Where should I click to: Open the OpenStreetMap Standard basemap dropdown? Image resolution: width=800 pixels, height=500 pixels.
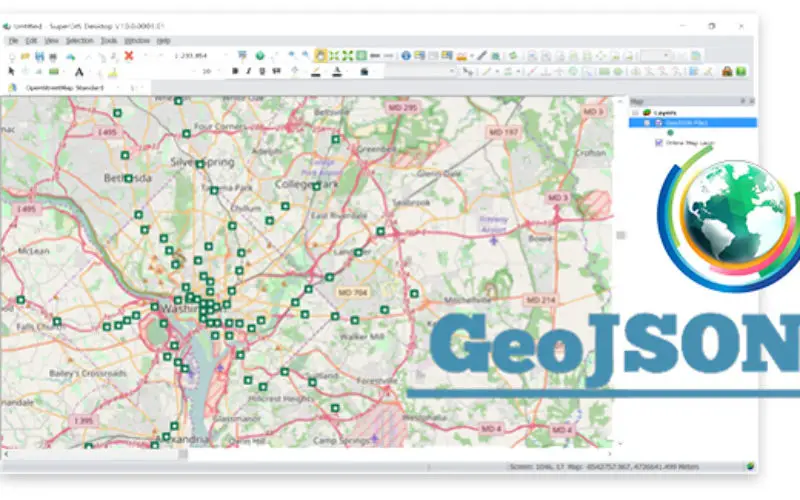click(x=118, y=88)
